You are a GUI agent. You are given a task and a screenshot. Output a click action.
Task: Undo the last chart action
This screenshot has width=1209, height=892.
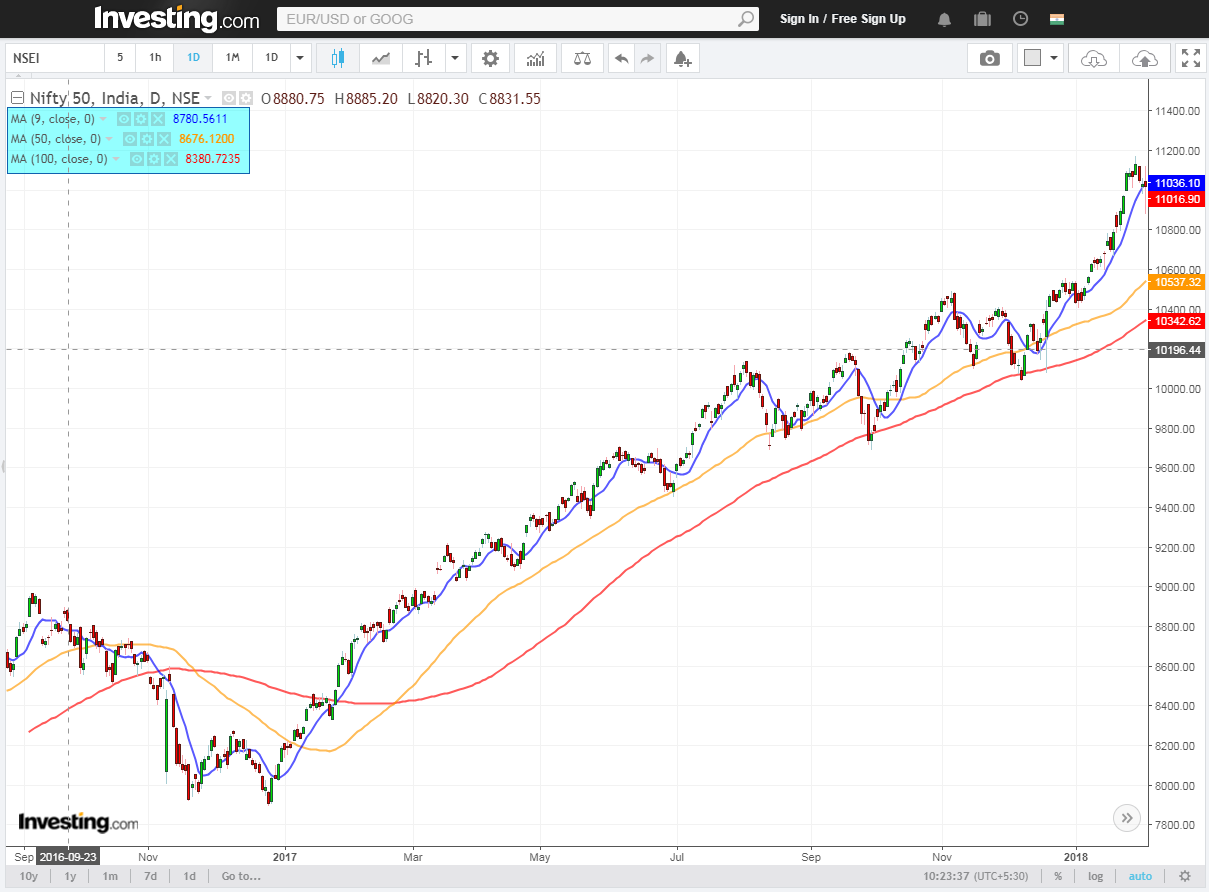pos(621,58)
